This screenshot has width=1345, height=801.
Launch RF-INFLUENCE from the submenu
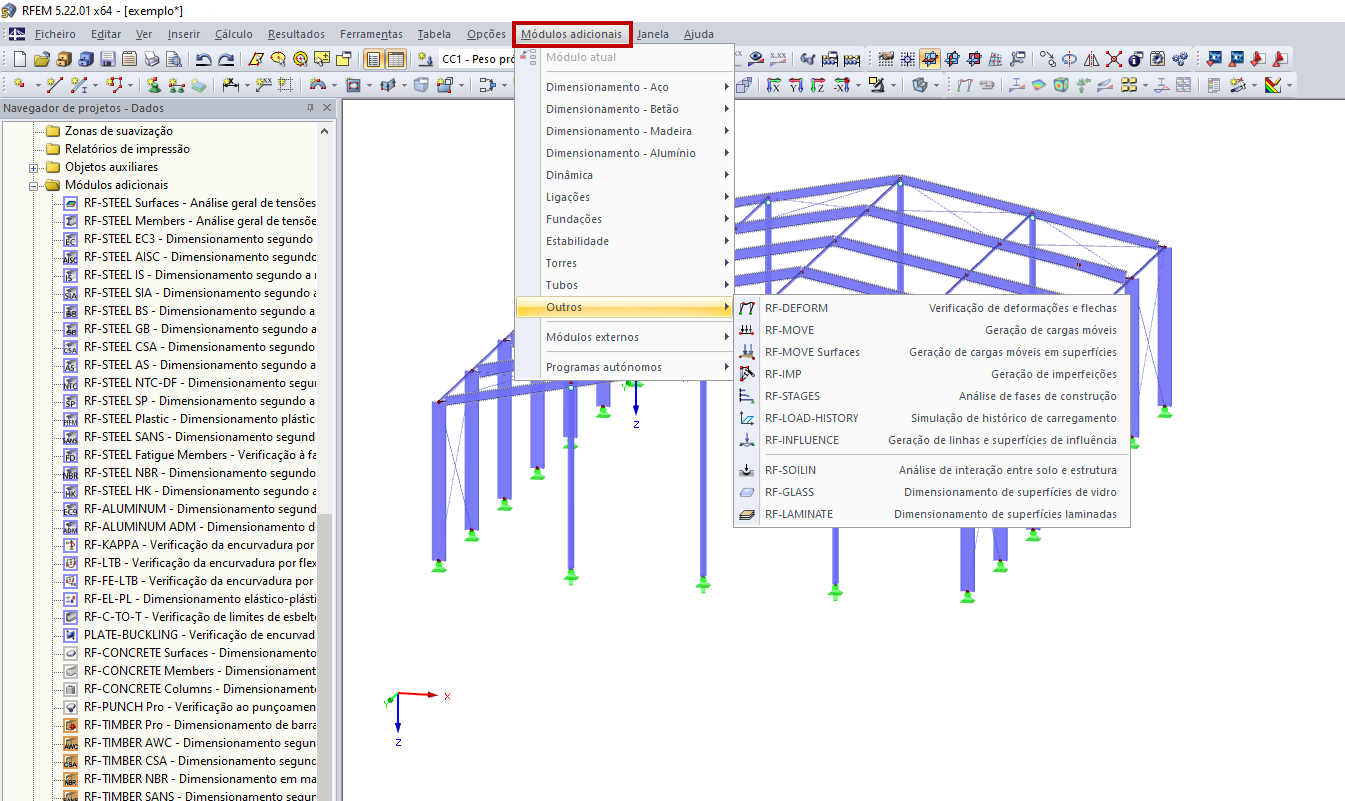tap(931, 440)
